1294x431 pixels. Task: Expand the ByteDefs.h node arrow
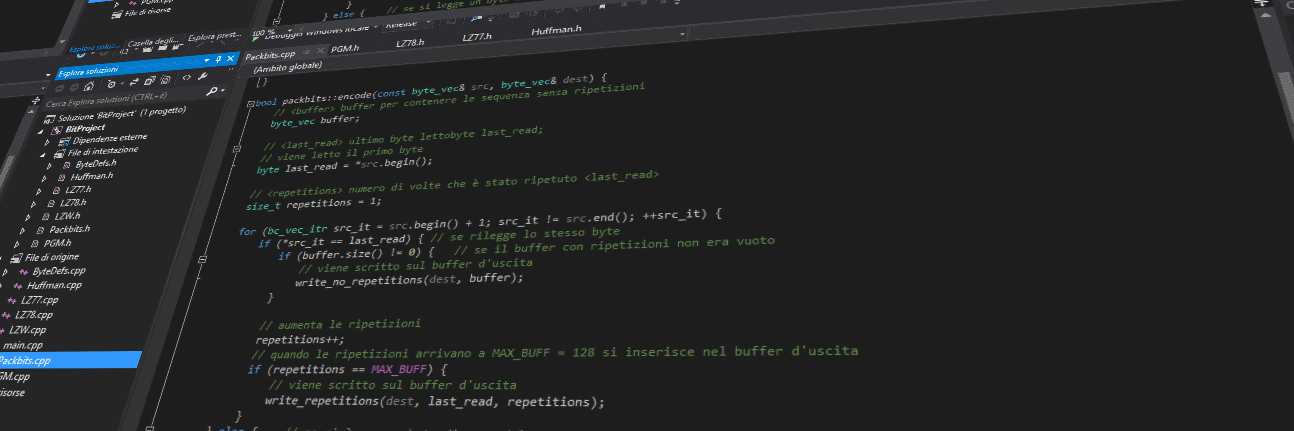(x=49, y=166)
